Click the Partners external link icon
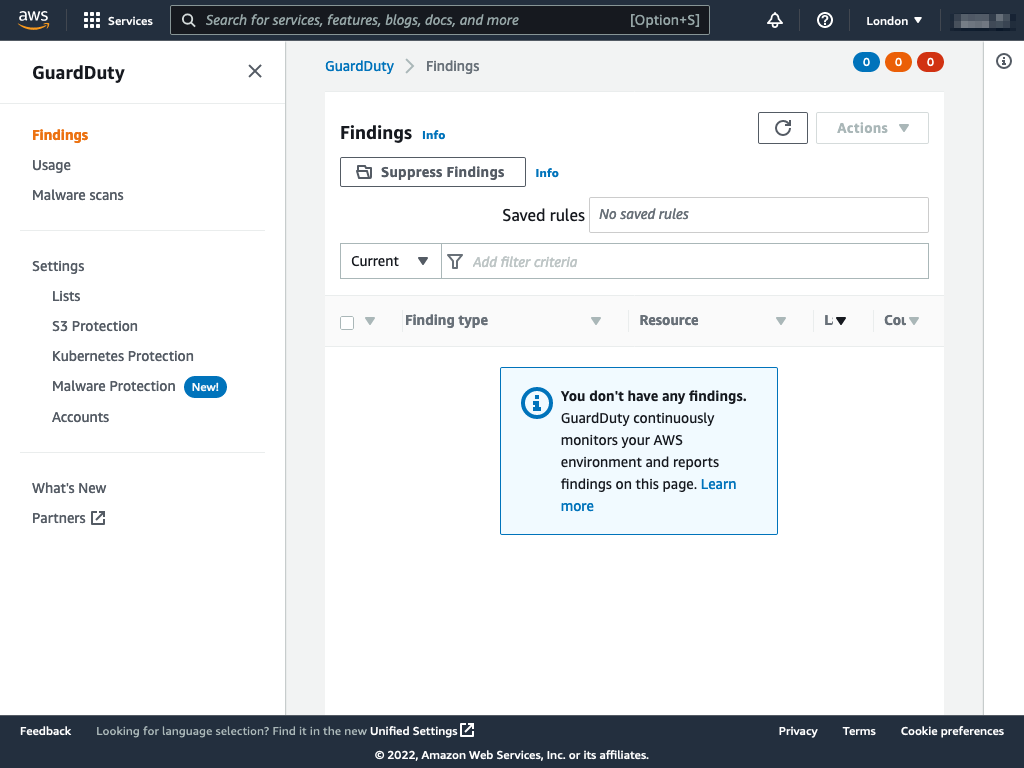The width and height of the screenshot is (1024, 768). point(97,517)
